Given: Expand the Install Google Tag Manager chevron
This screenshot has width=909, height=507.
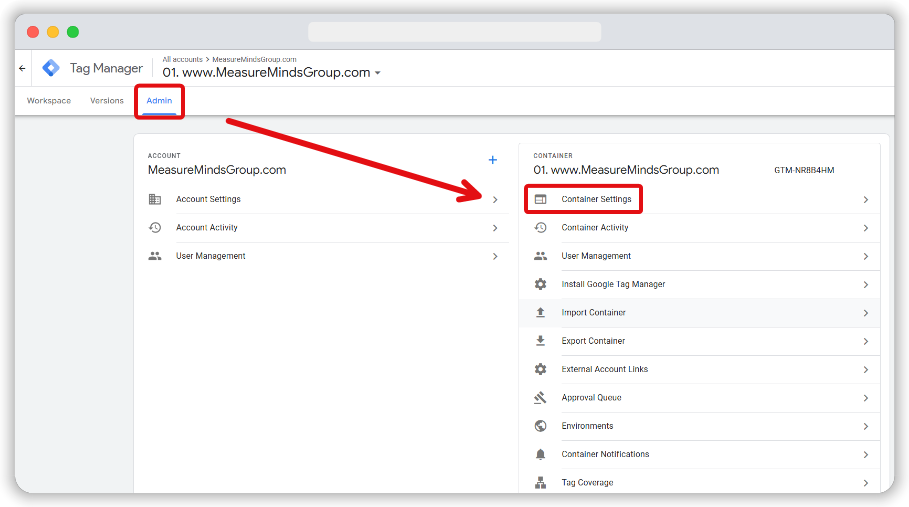Looking at the screenshot, I should click(866, 284).
